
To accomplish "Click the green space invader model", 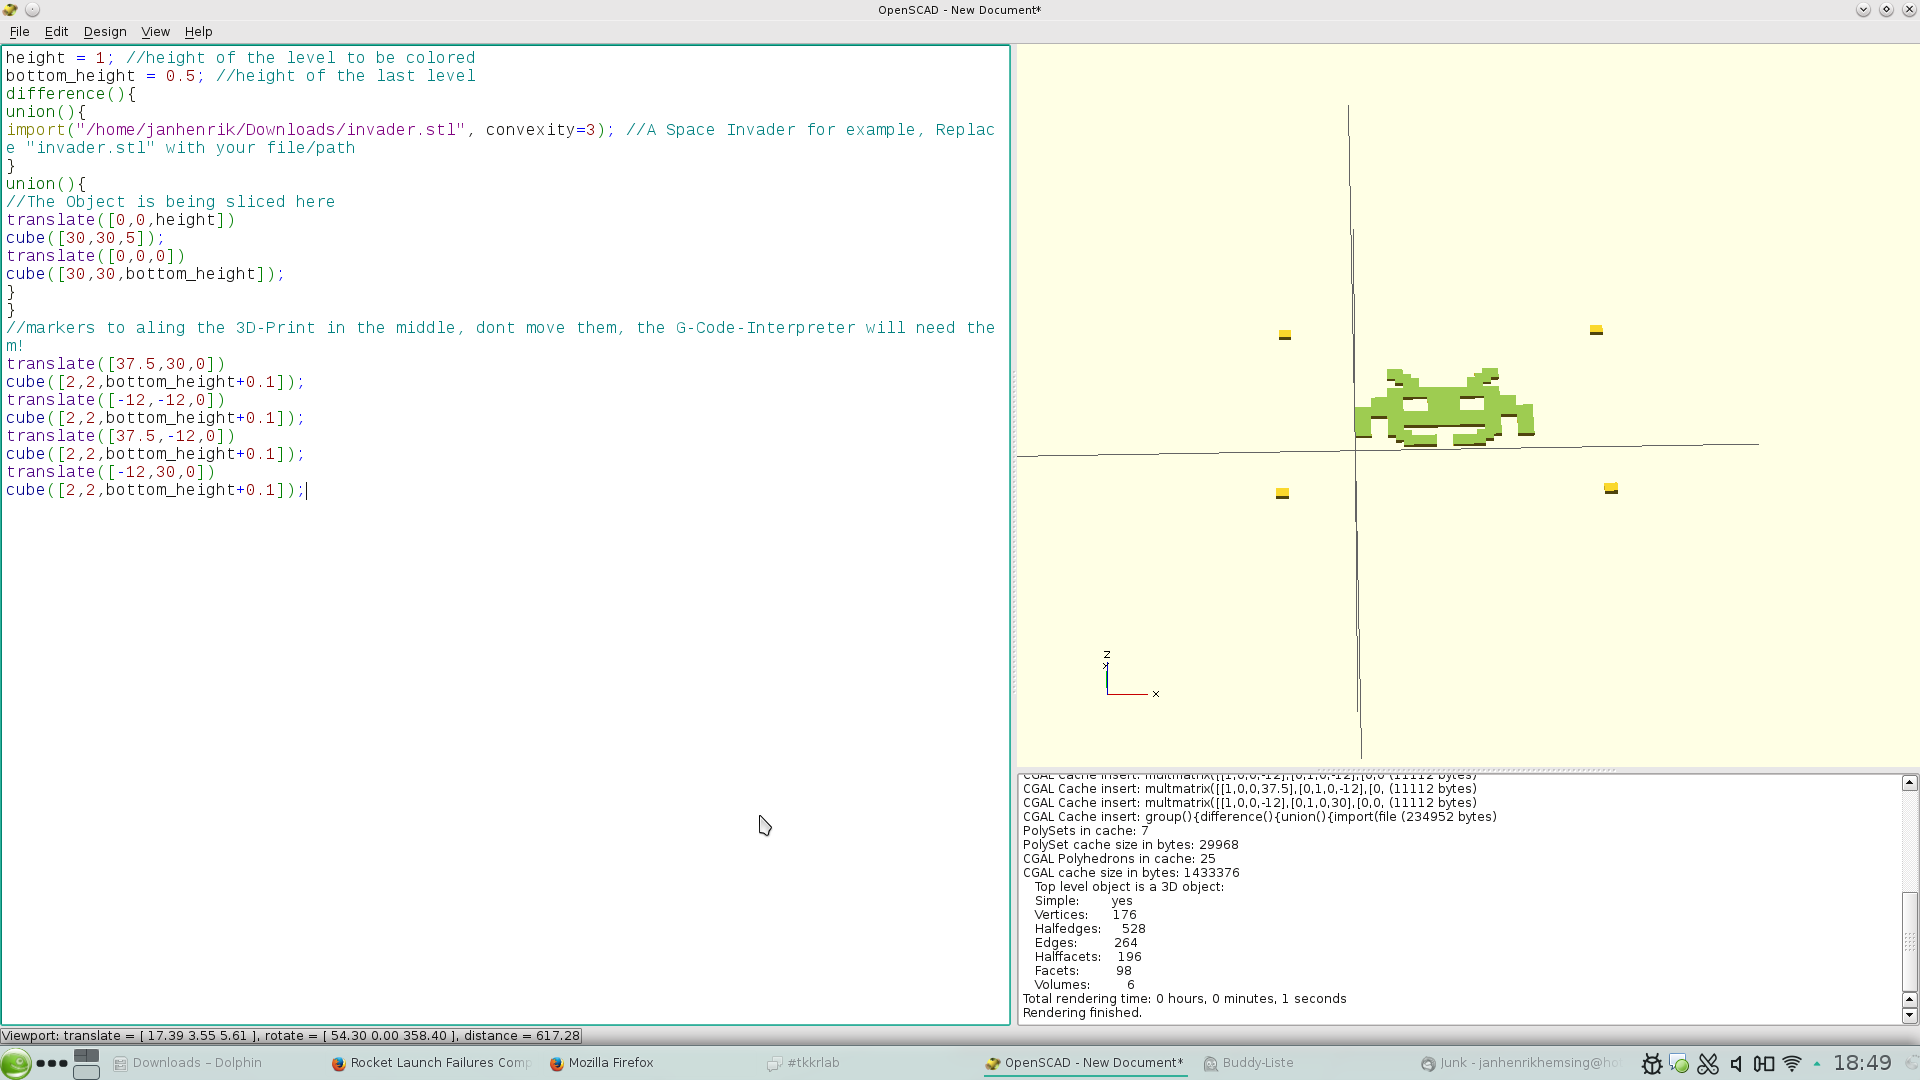I will [x=1444, y=408].
